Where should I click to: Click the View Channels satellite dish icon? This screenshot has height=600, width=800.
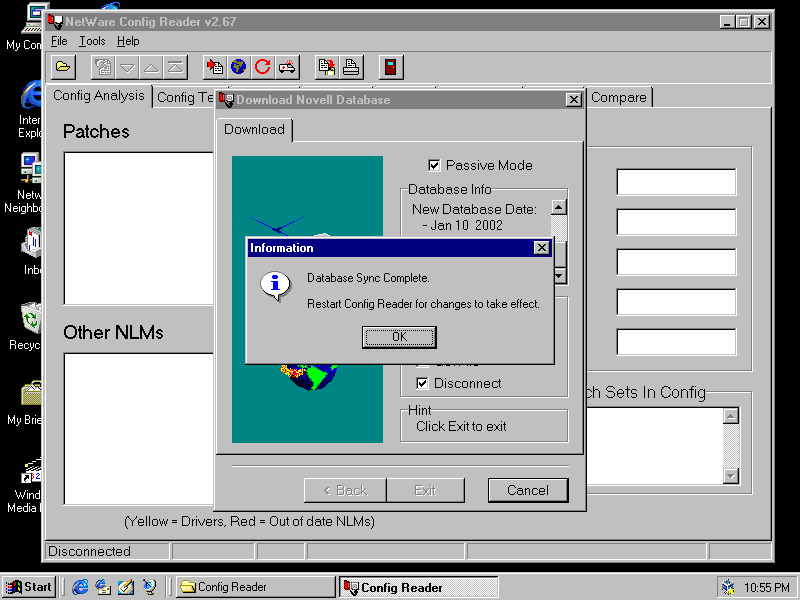pyautogui.click(x=149, y=587)
